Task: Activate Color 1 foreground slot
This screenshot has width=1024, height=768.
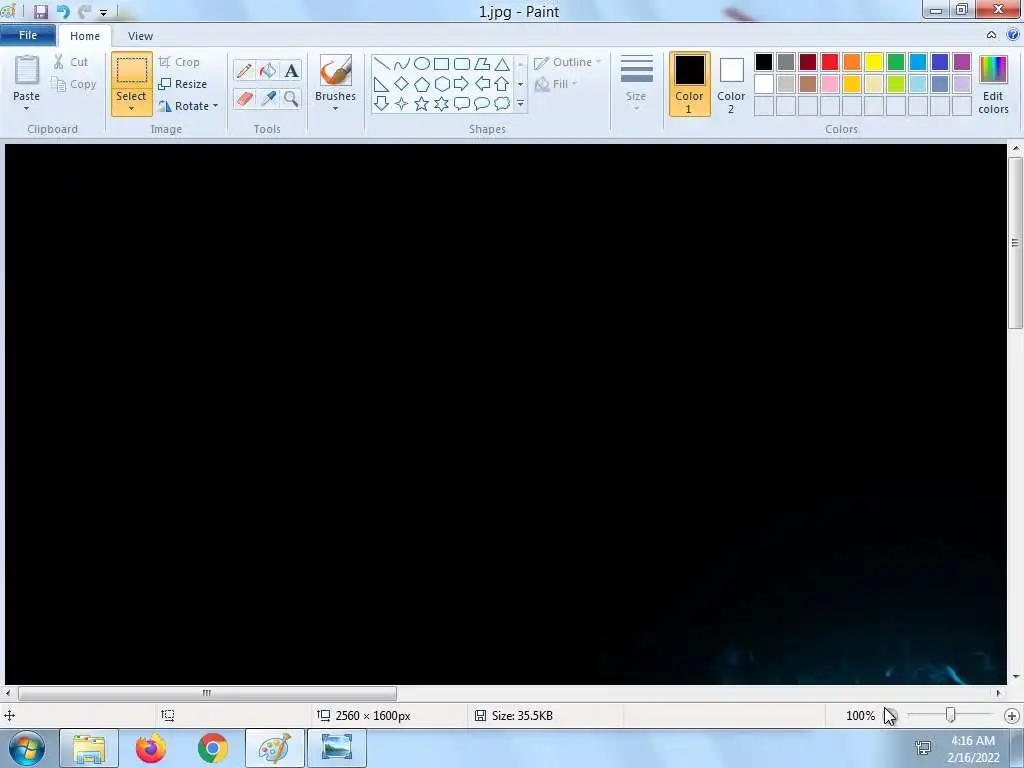Action: coord(689,84)
